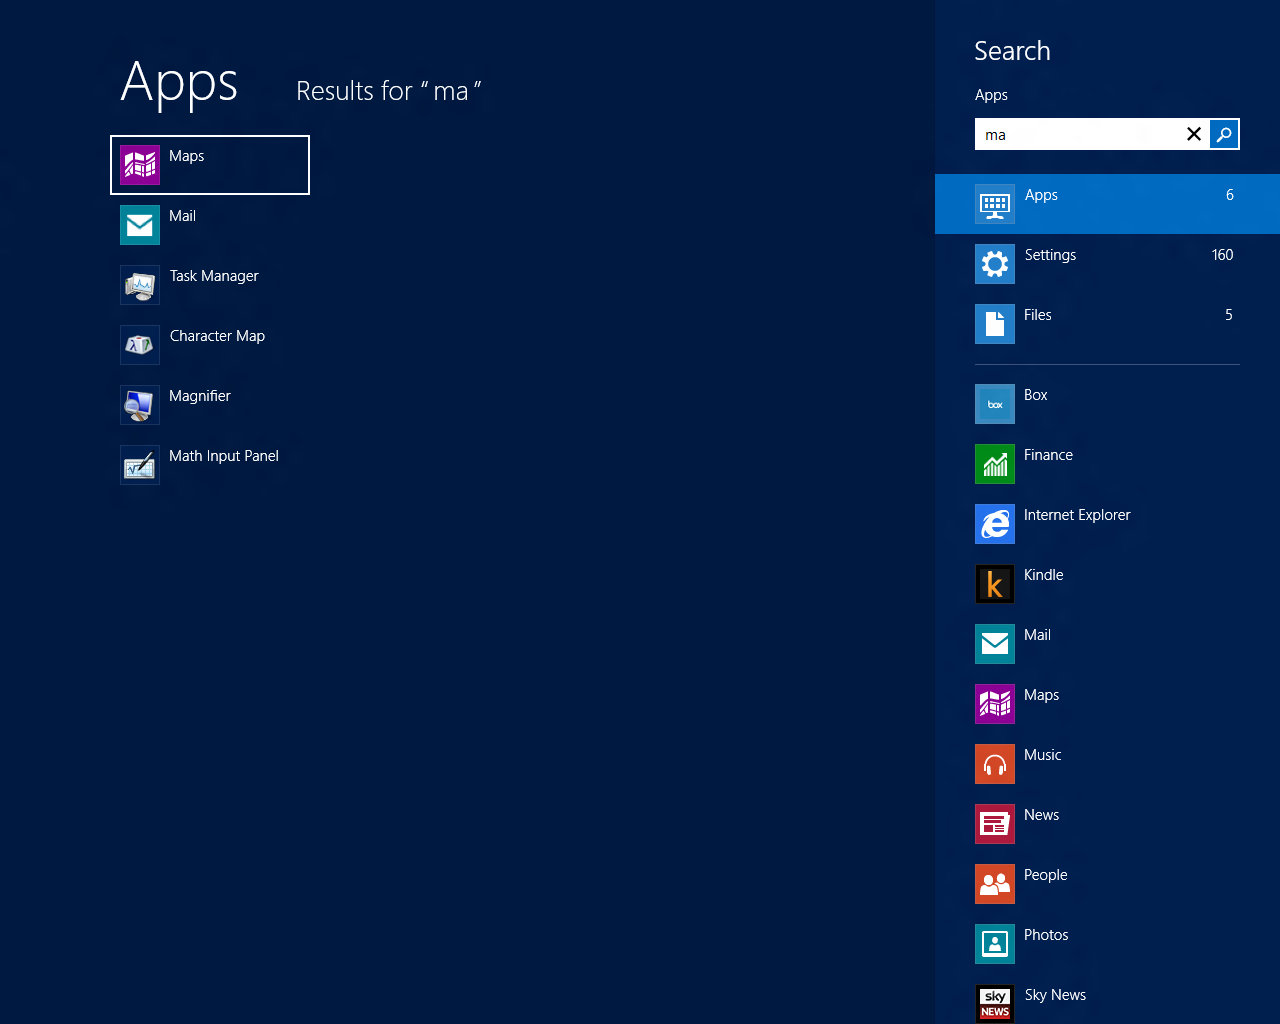Click the "Maps" result label
Image resolution: width=1280 pixels, height=1024 pixels.
187,156
